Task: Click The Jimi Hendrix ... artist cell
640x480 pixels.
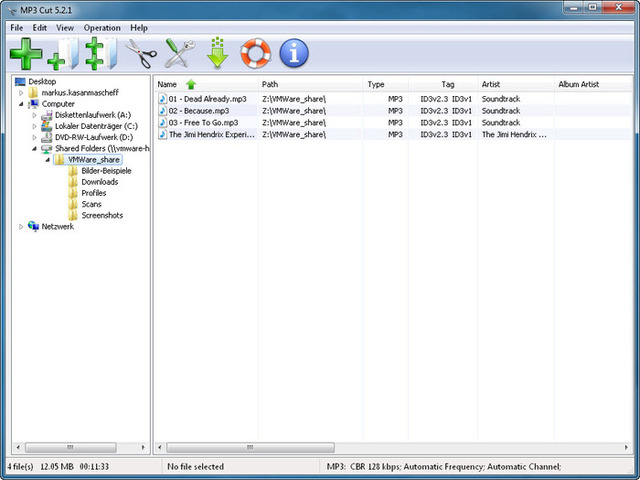Action: (x=514, y=134)
